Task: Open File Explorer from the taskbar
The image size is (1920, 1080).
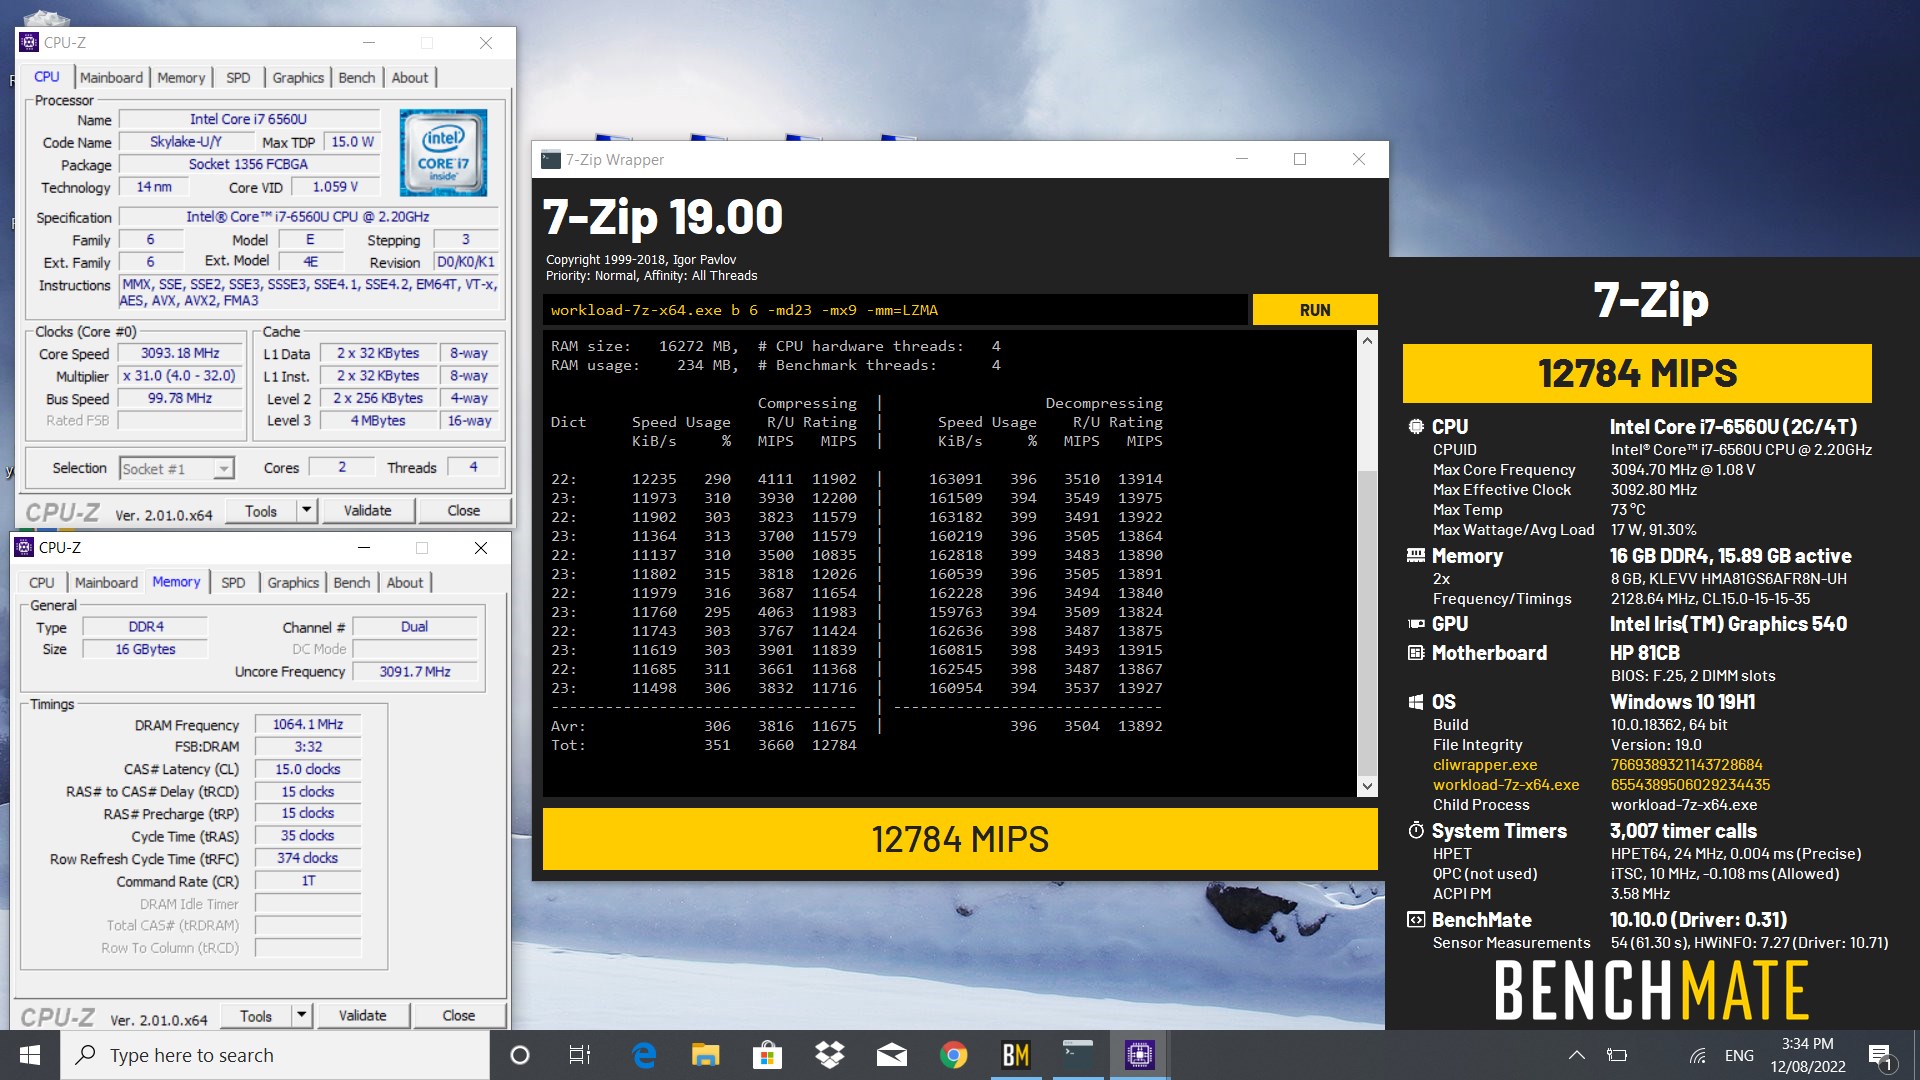Action: point(705,1055)
